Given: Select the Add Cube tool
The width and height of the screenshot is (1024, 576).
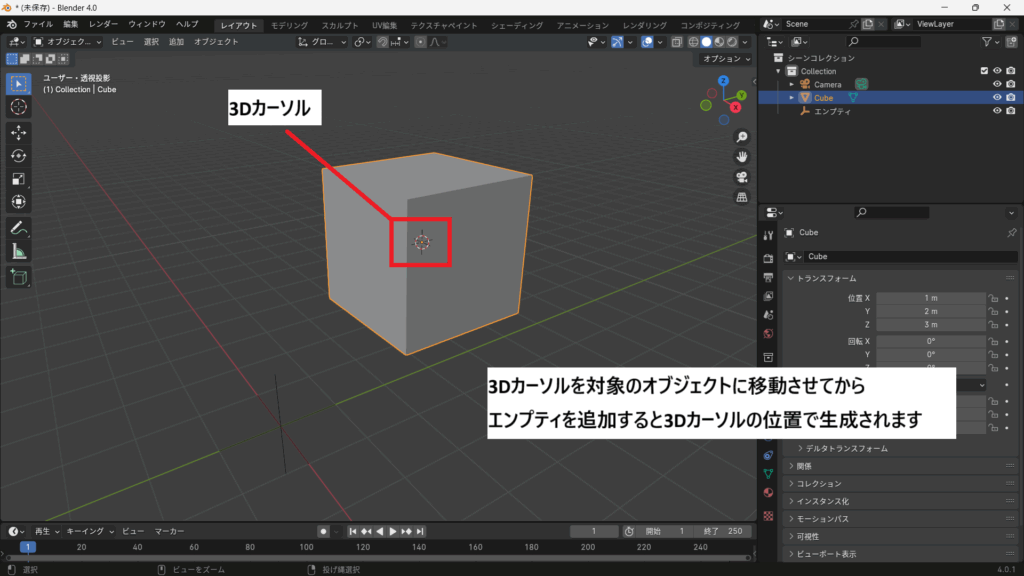Looking at the screenshot, I should click(x=19, y=277).
